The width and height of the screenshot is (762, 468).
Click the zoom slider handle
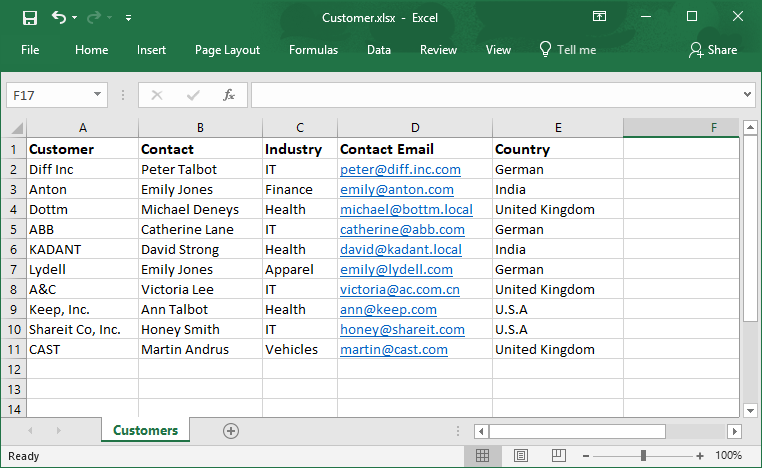[643, 455]
